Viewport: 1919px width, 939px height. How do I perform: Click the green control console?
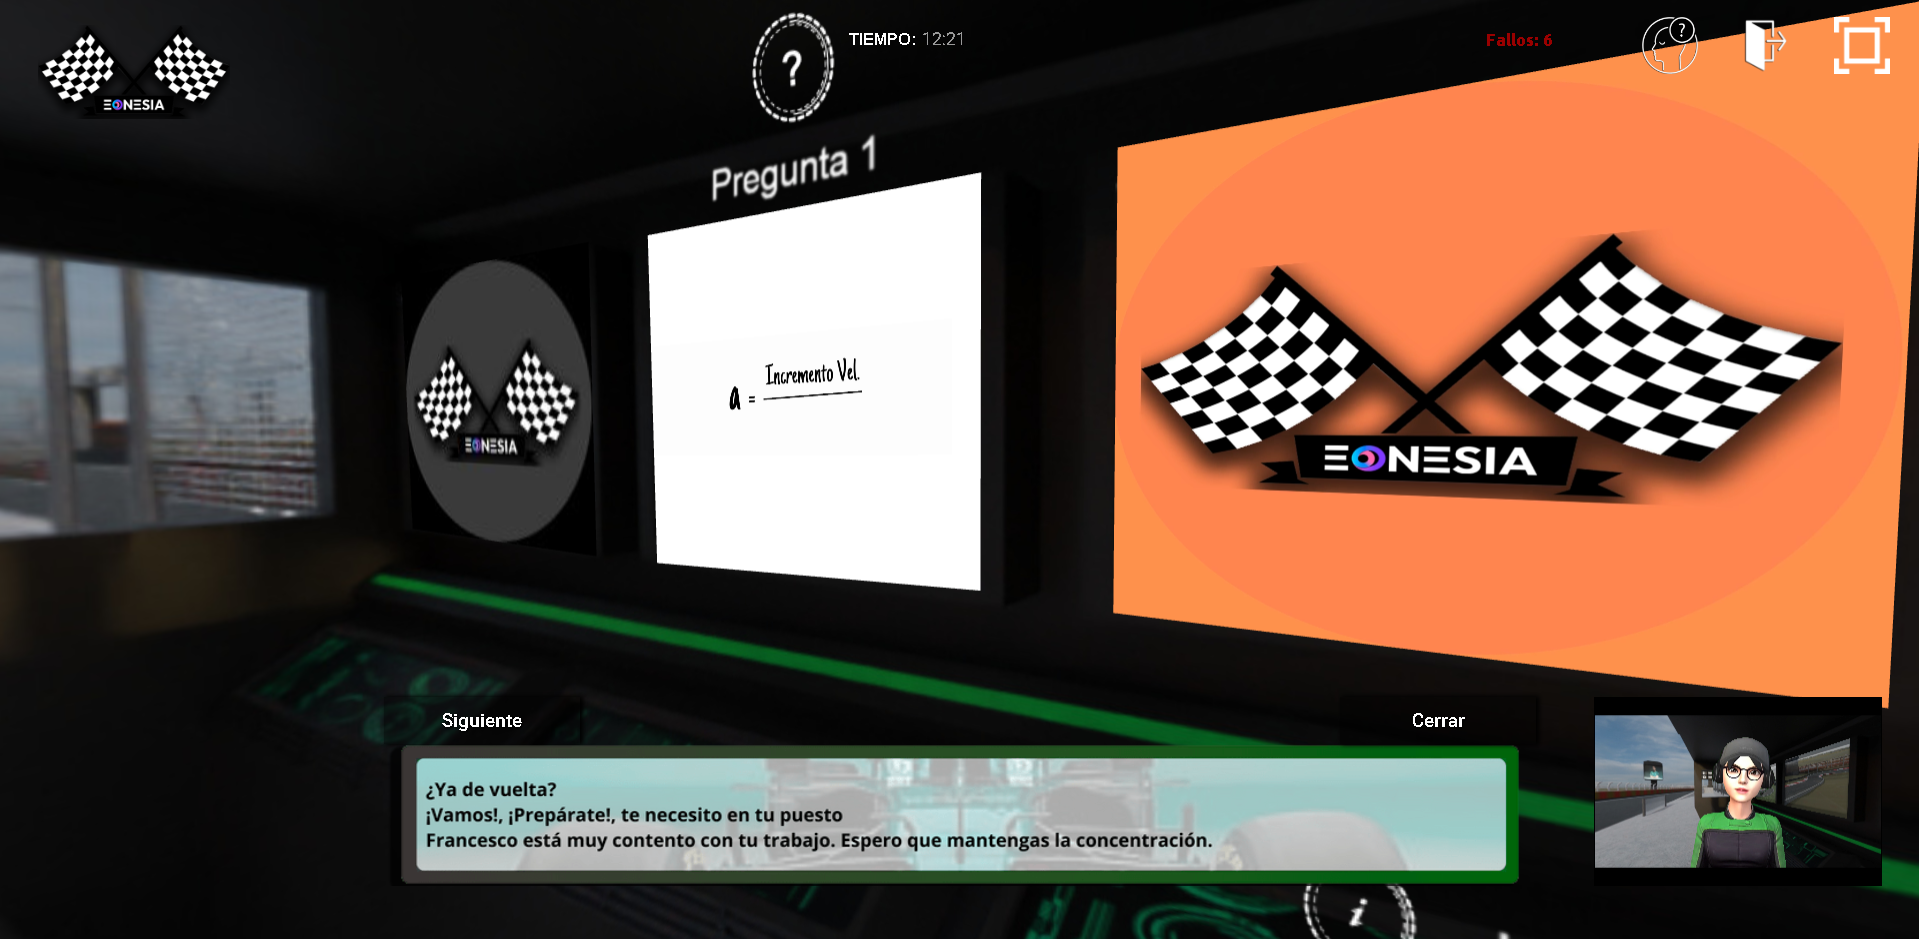(380, 680)
